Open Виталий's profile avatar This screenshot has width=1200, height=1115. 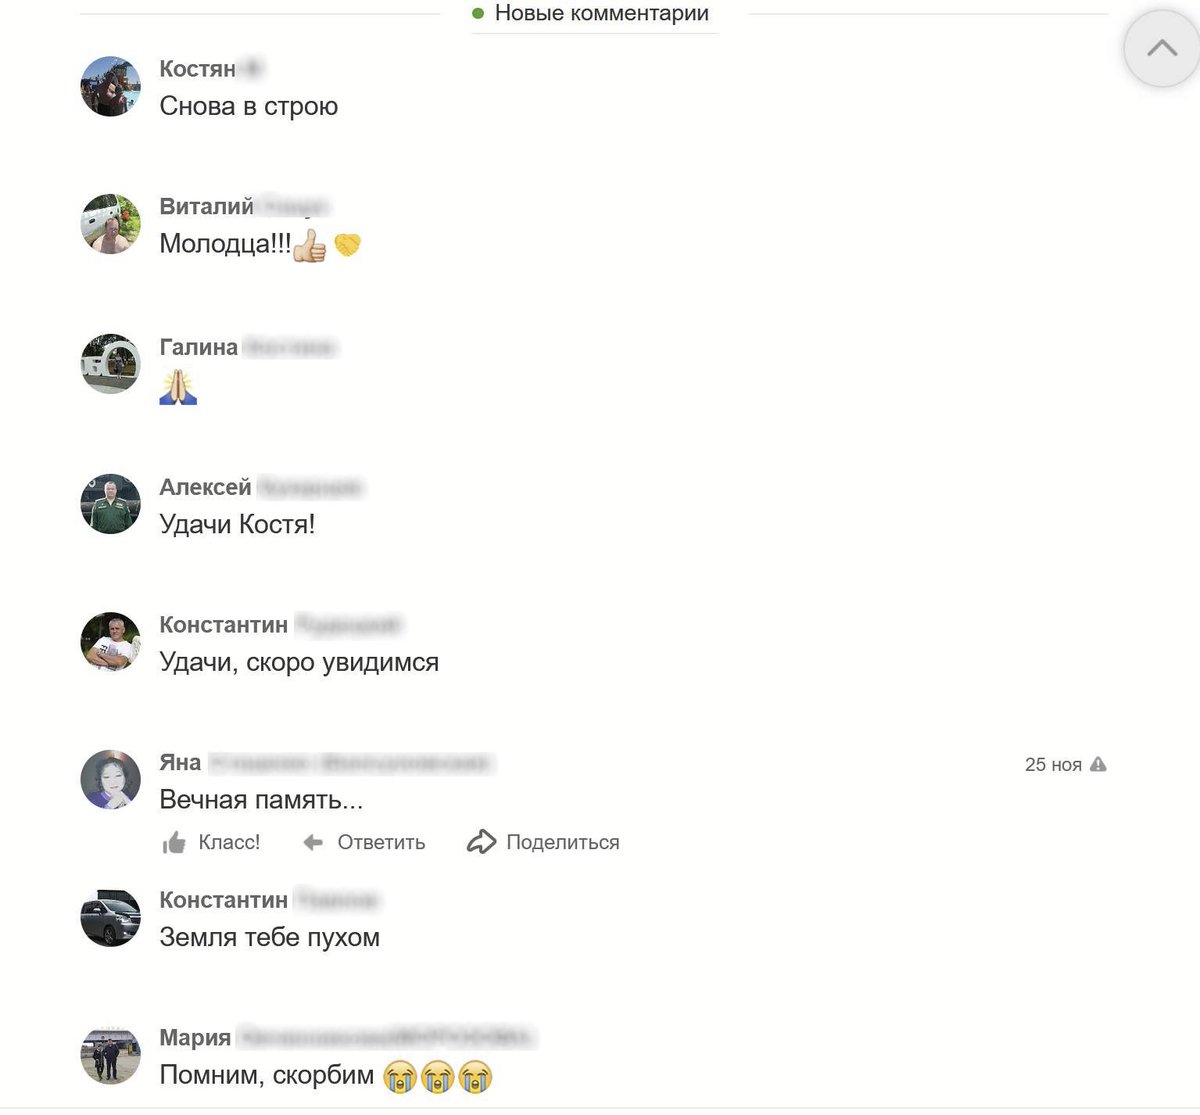(110, 224)
